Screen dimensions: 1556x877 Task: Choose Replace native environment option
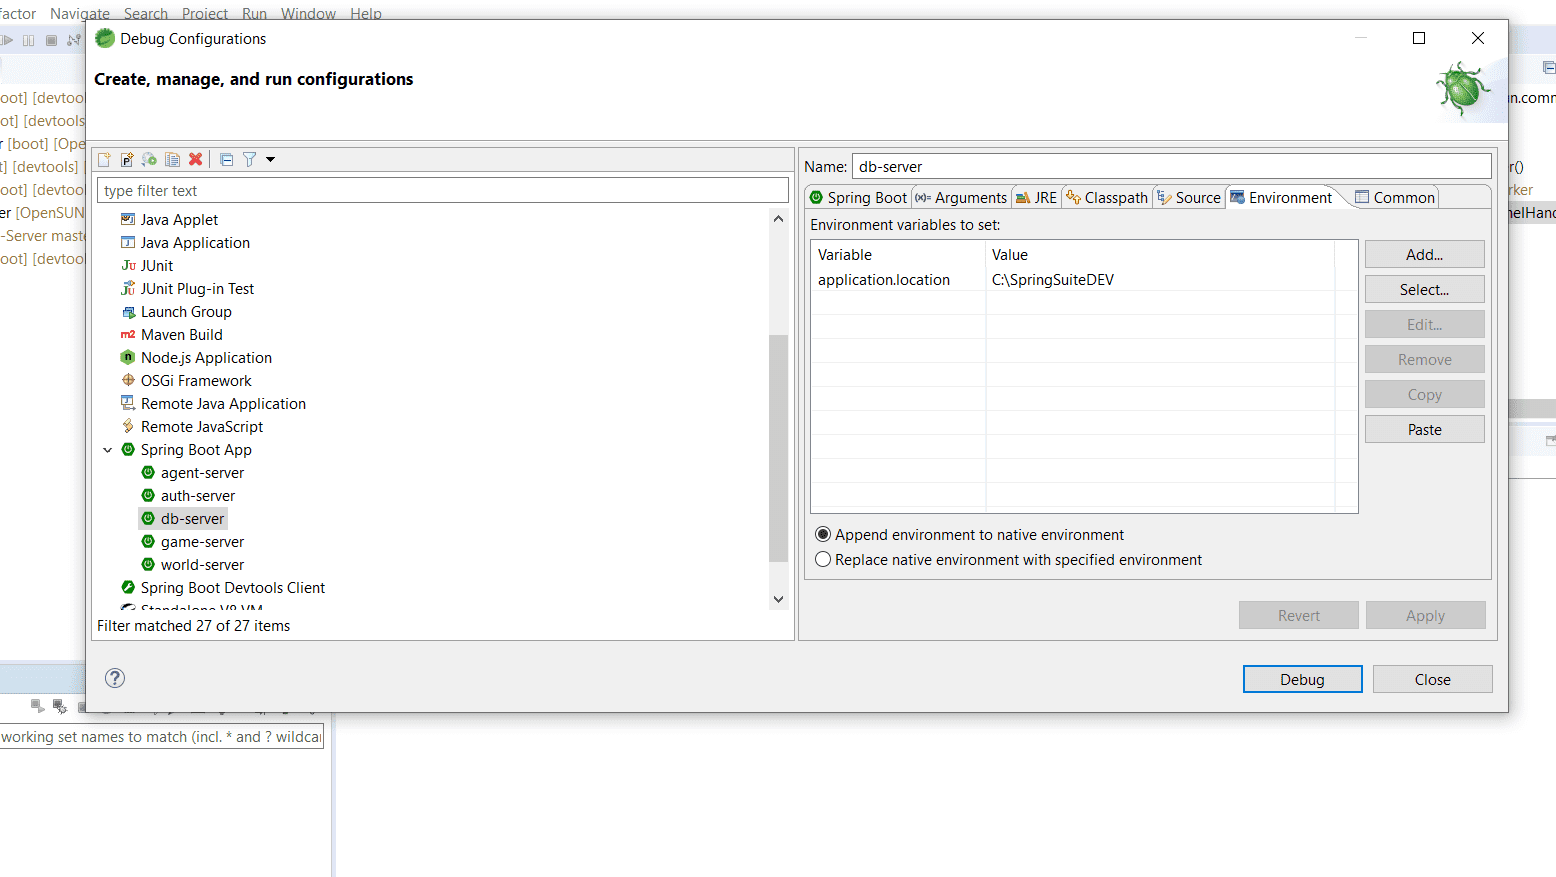click(1008, 560)
